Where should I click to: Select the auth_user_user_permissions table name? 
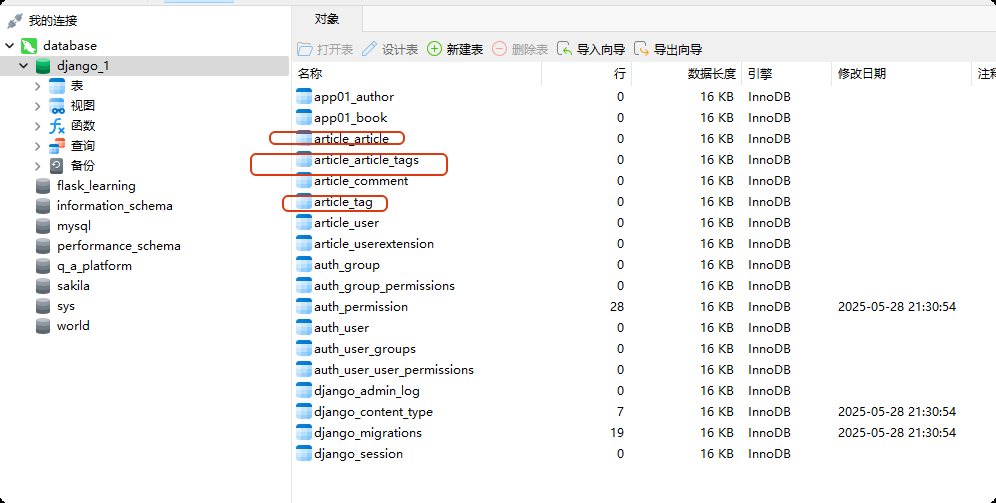394,370
